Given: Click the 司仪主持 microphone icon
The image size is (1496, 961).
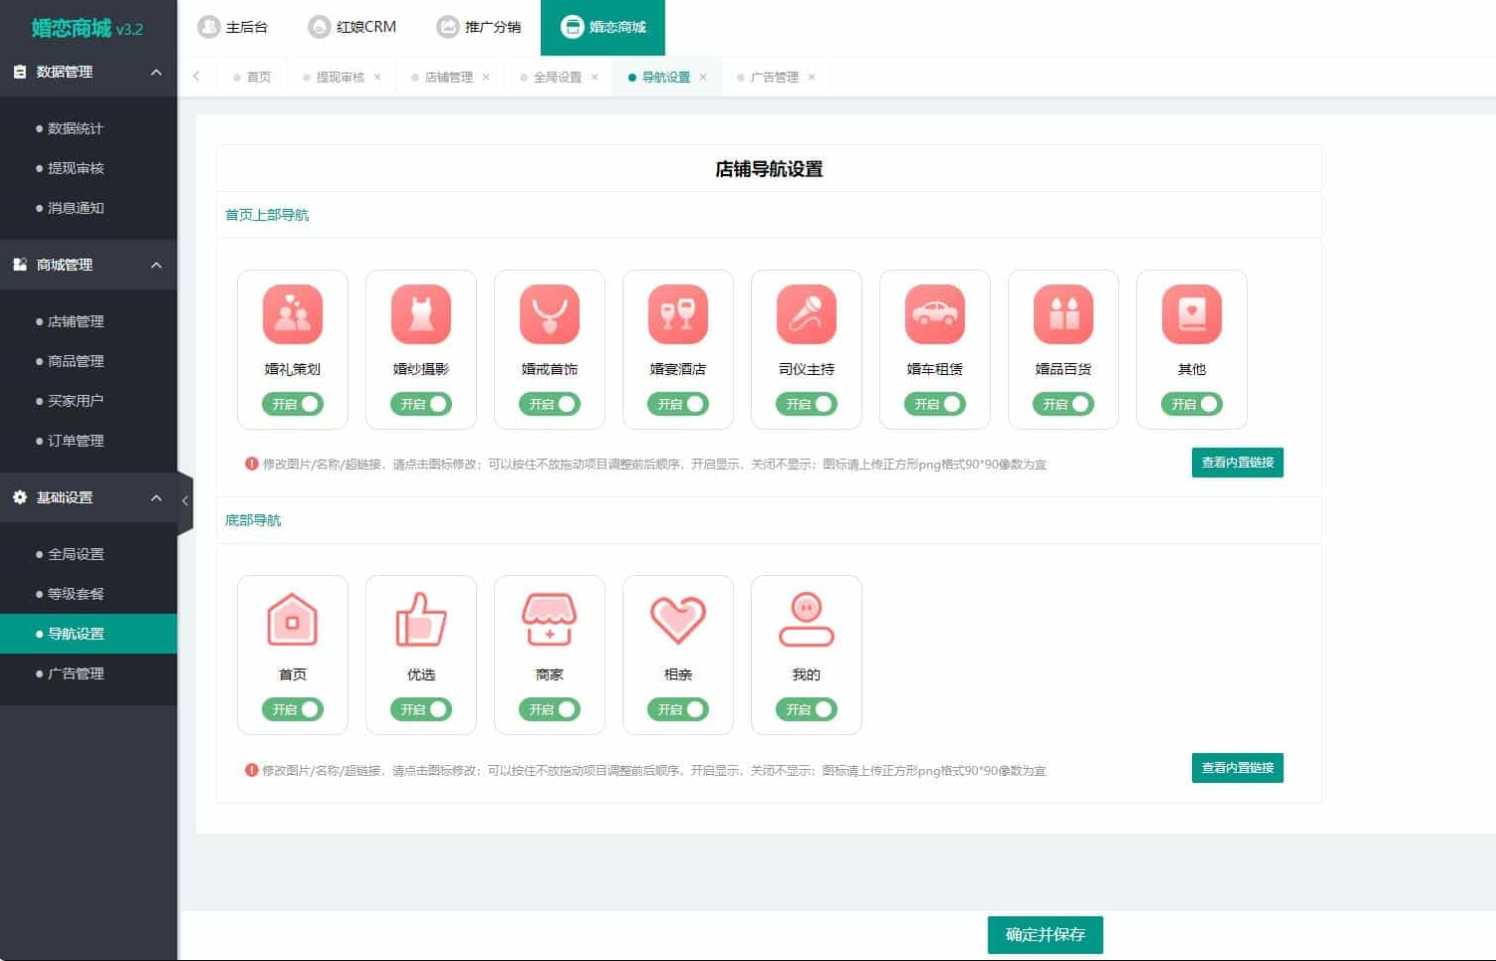Looking at the screenshot, I should 806,314.
